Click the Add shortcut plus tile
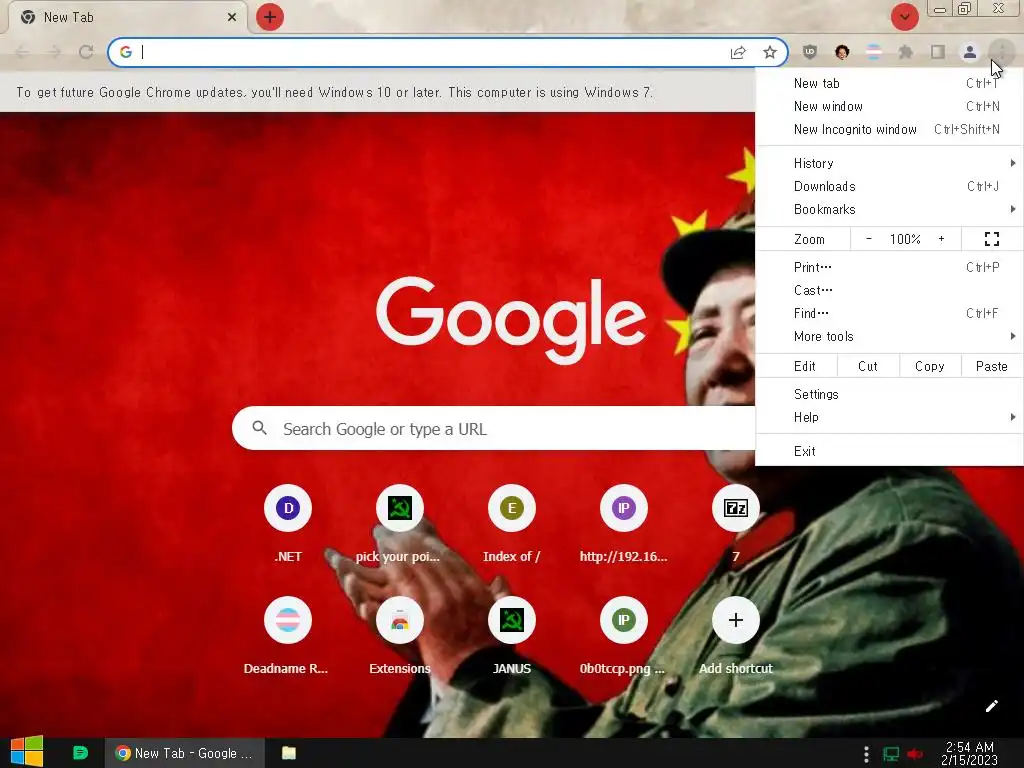This screenshot has width=1024, height=768. coord(735,620)
